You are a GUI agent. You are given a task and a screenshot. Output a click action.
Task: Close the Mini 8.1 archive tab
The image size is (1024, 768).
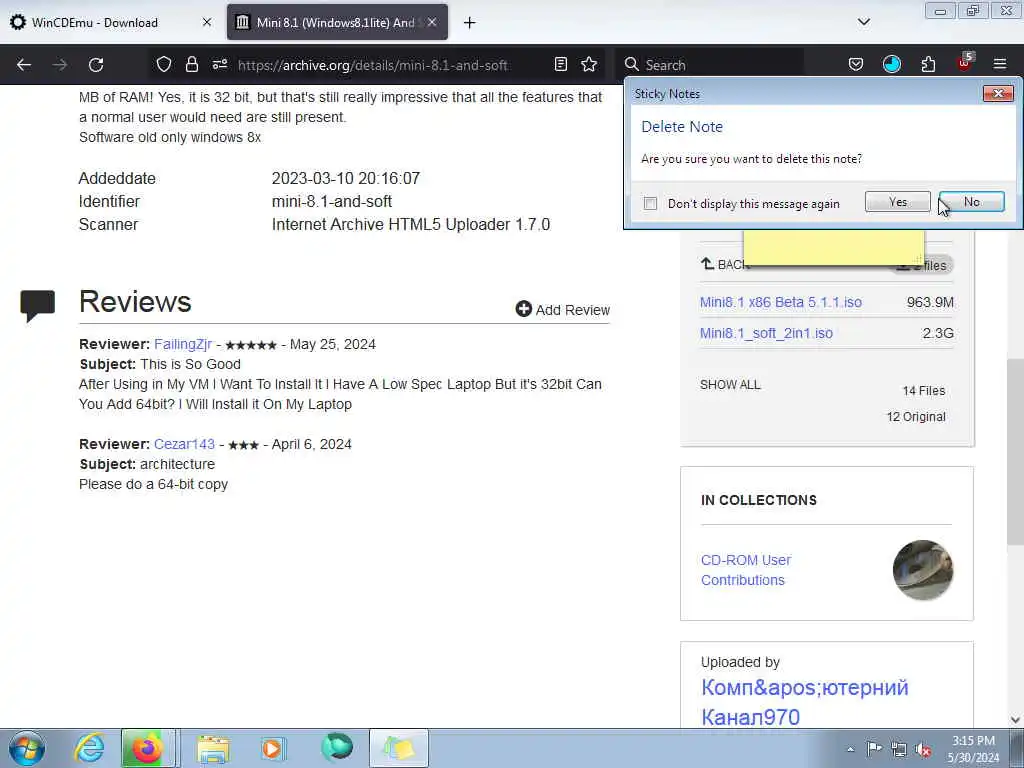tap(432, 22)
